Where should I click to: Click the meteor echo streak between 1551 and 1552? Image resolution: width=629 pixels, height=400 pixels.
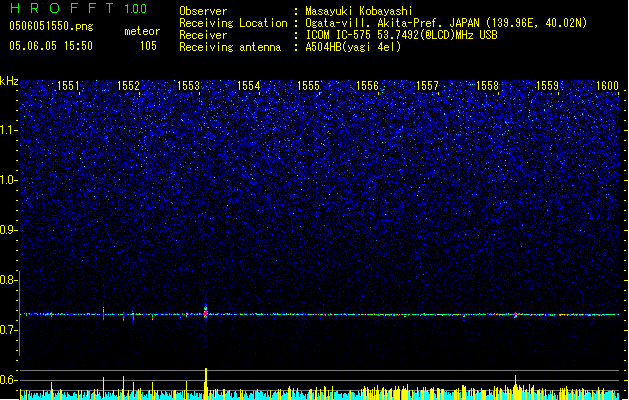click(x=103, y=313)
